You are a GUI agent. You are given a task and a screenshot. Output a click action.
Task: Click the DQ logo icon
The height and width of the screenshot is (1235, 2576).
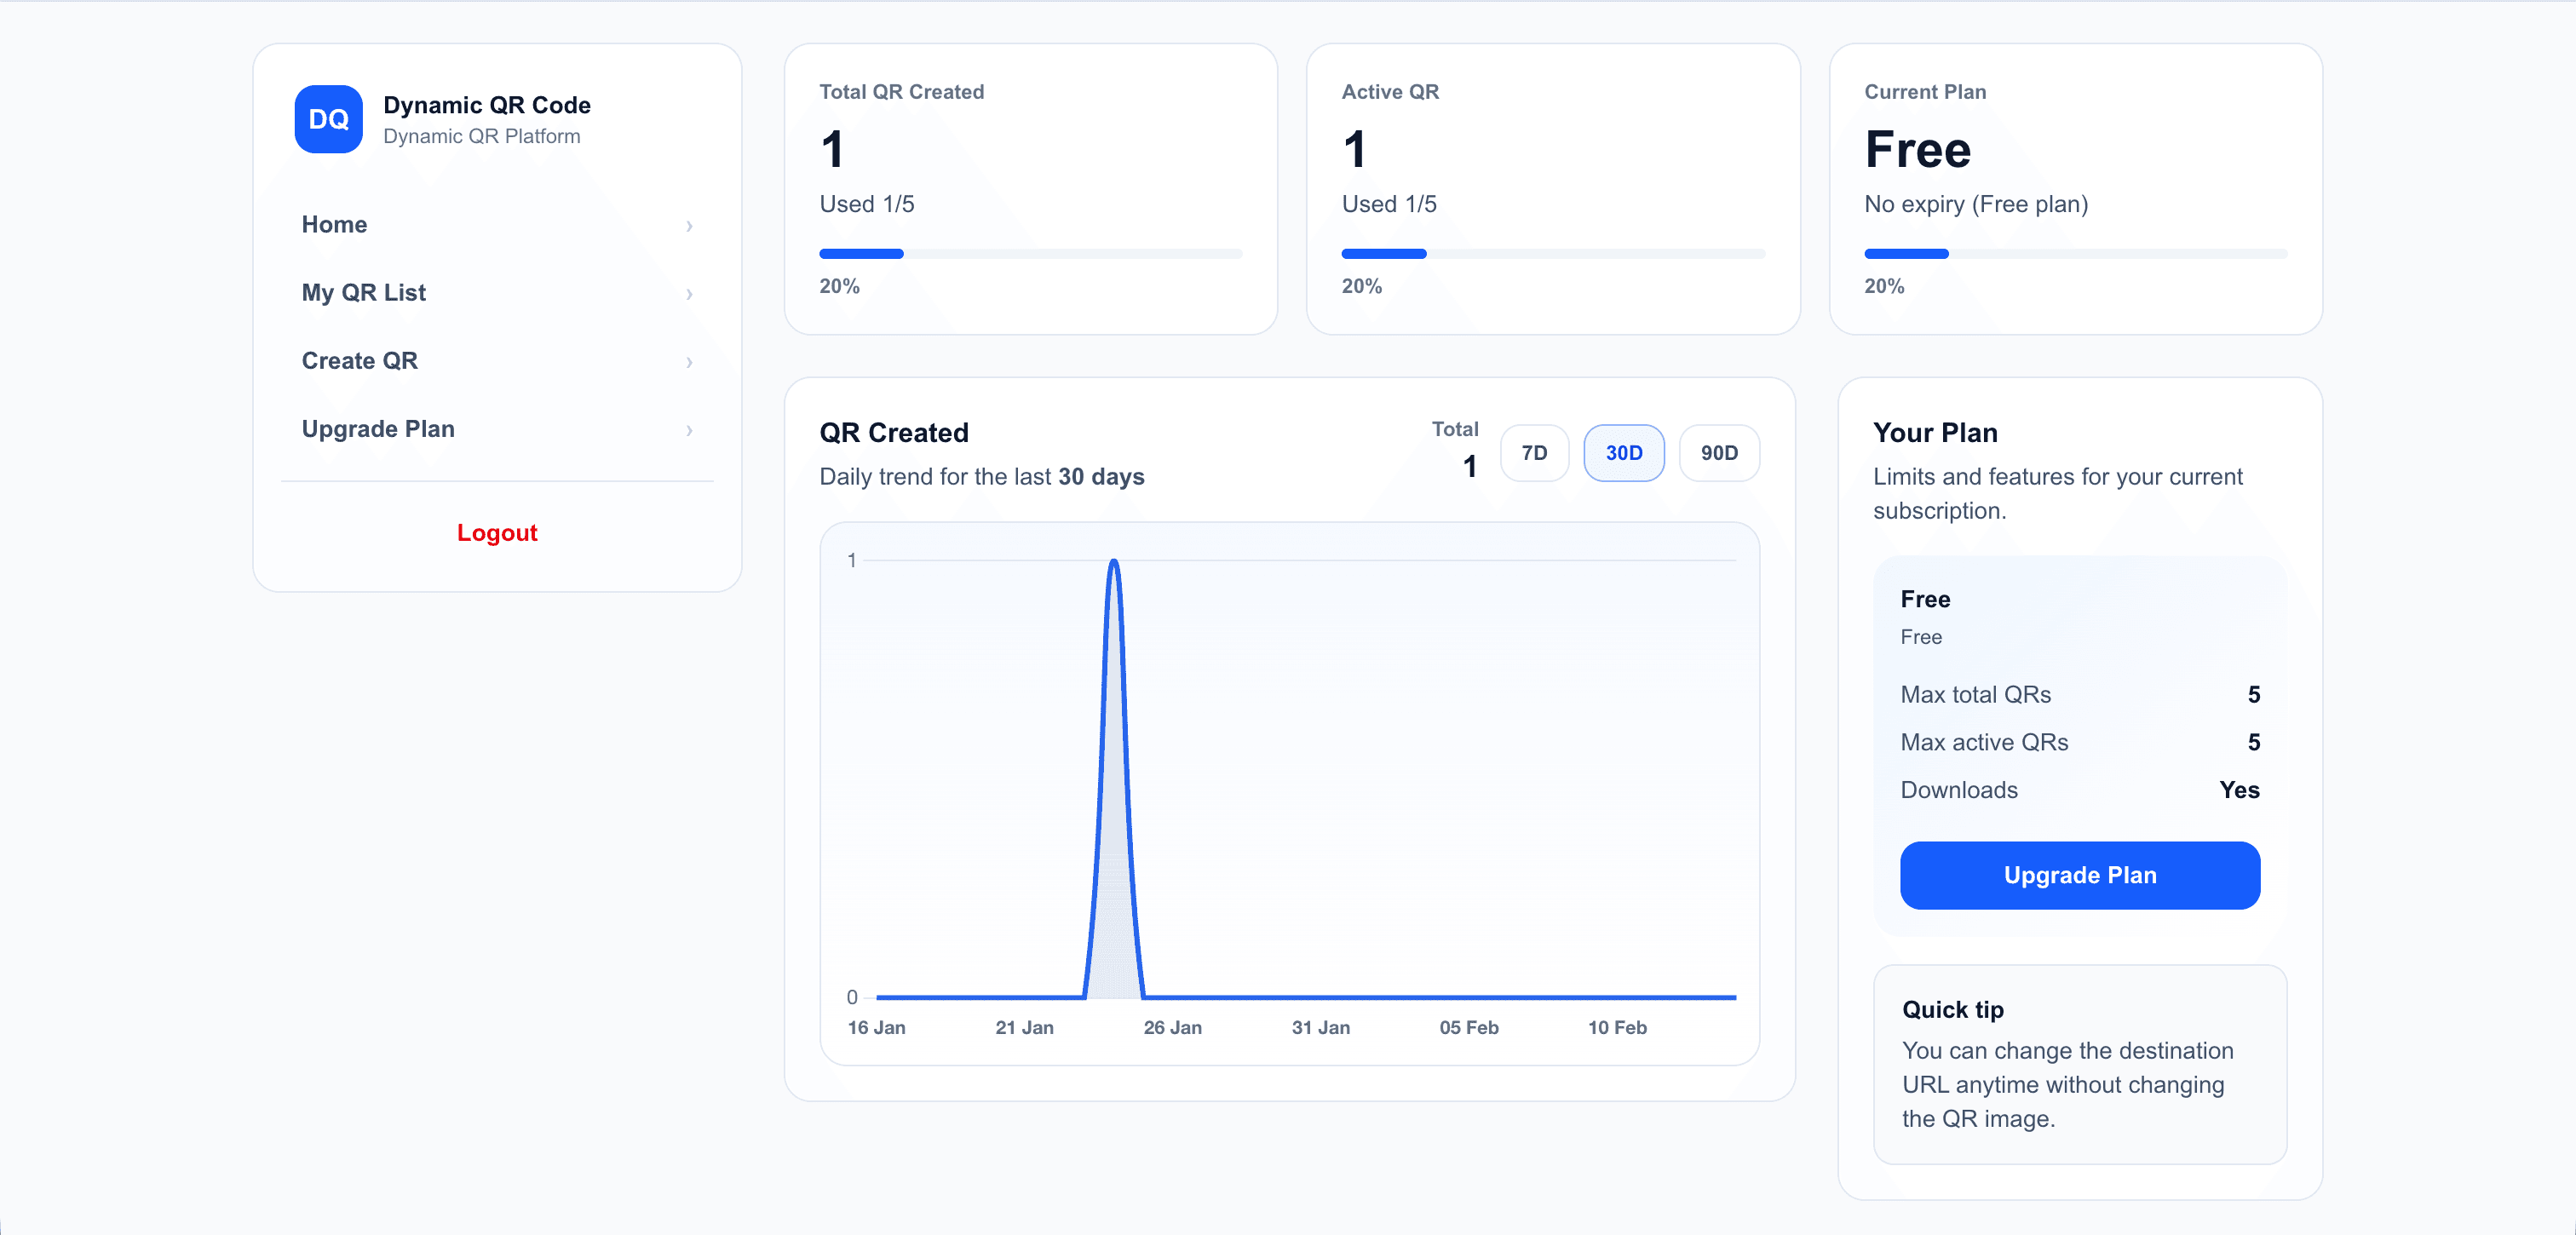pos(328,119)
